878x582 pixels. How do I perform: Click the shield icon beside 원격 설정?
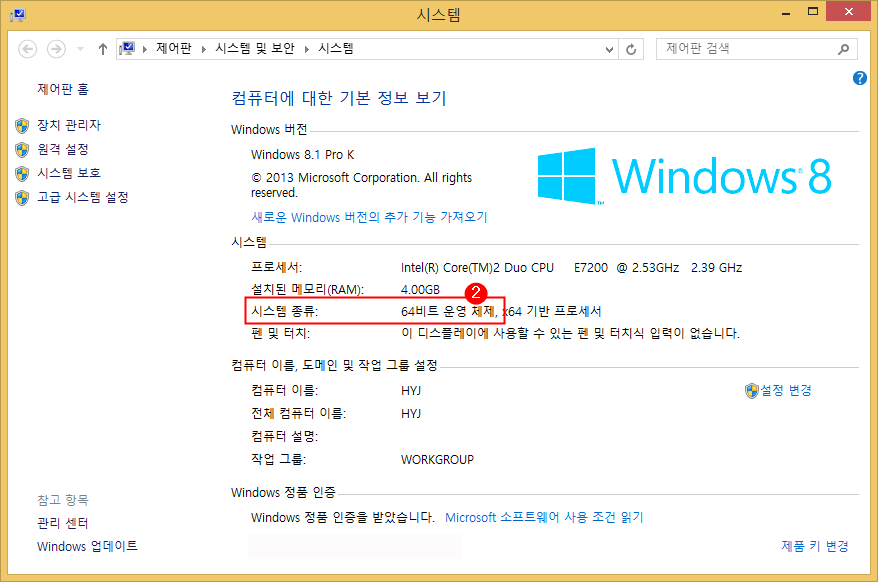[22, 150]
